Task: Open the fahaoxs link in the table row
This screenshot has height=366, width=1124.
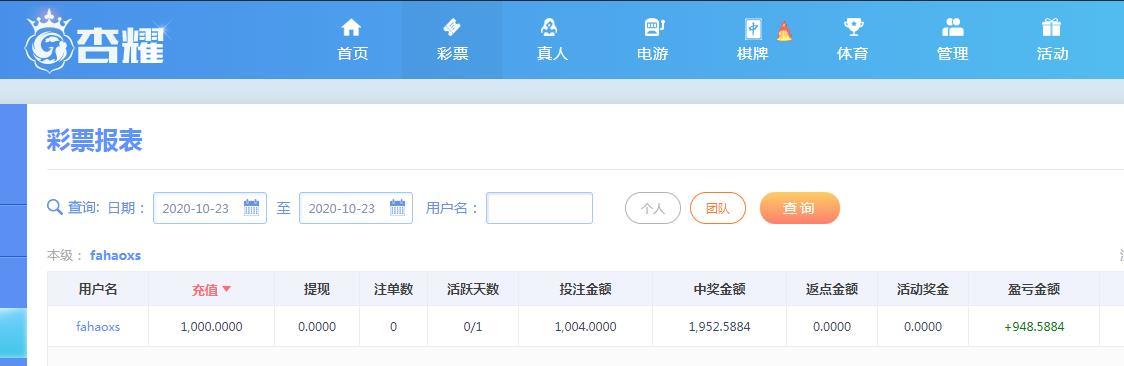Action: click(98, 327)
